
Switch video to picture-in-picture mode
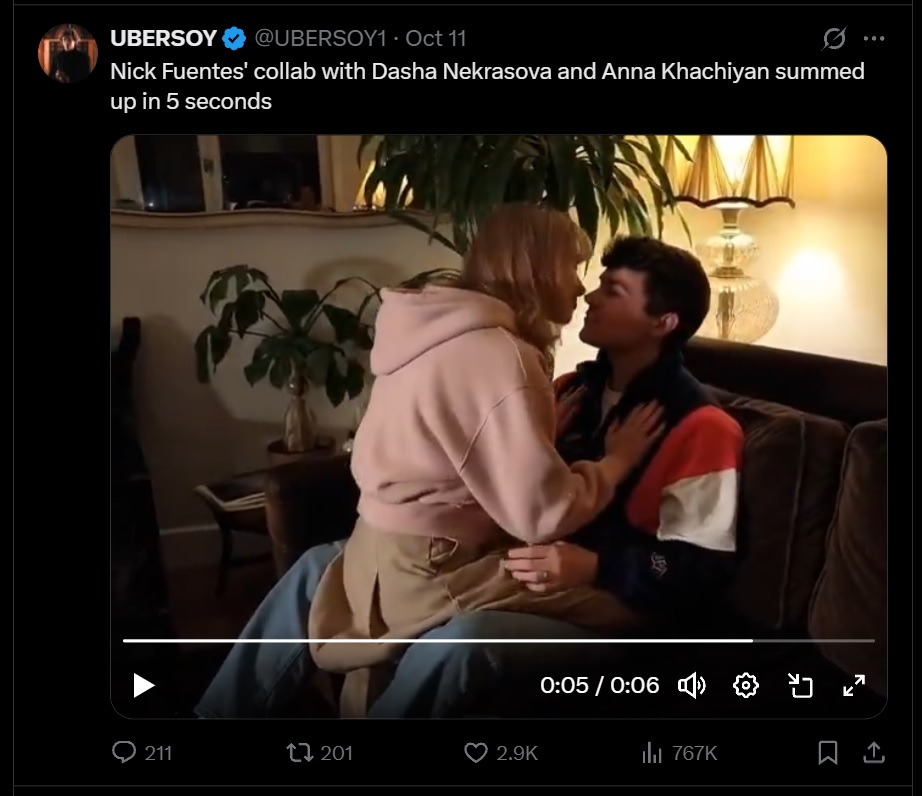click(800, 685)
